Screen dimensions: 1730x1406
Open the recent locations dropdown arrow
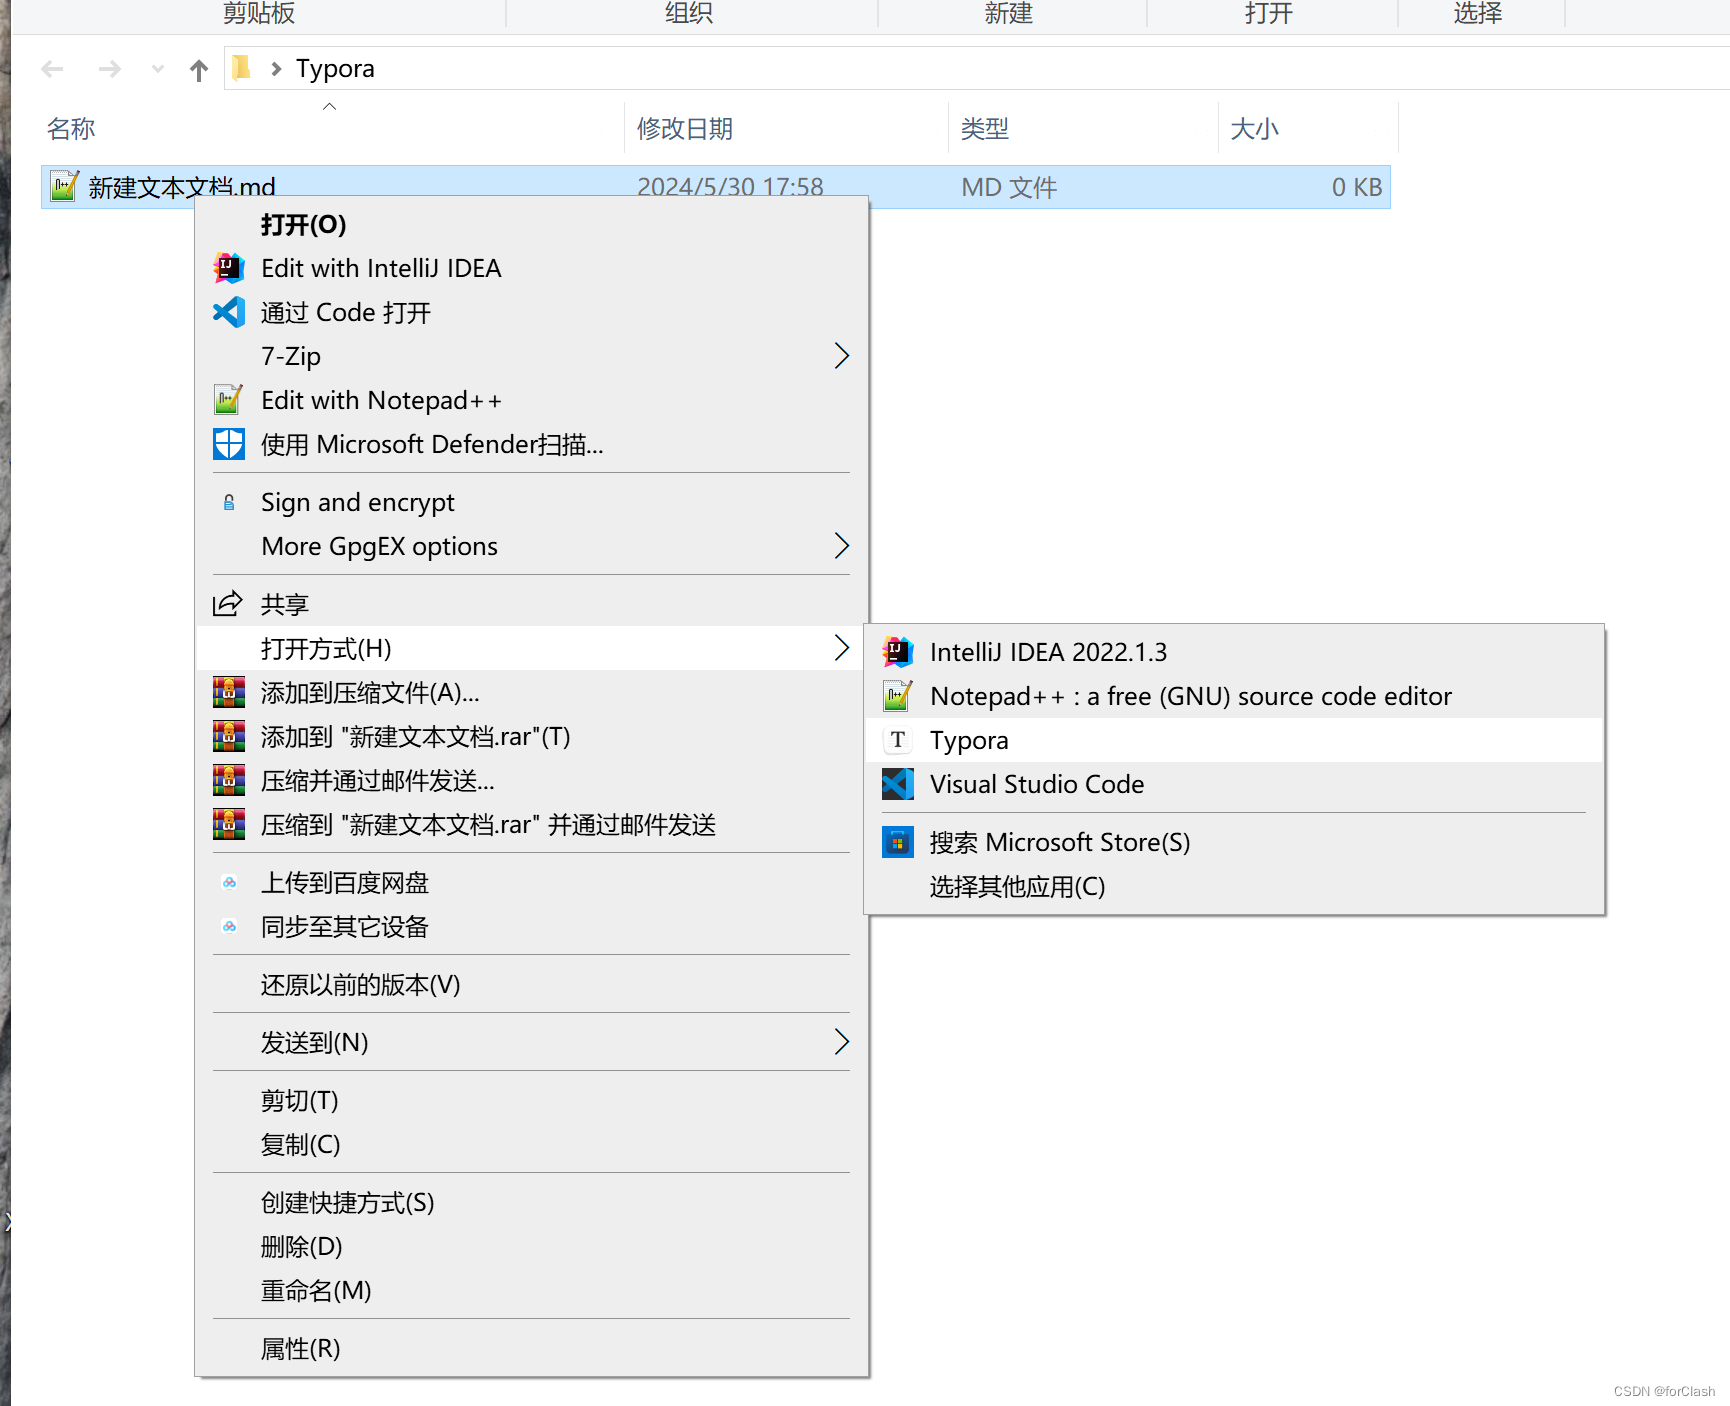[x=157, y=69]
